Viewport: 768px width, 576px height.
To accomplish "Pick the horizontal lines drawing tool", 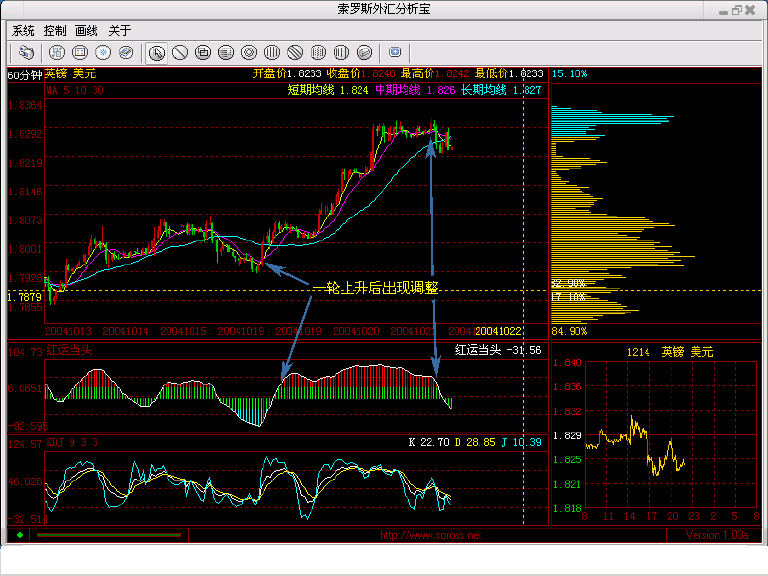I will pos(226,52).
